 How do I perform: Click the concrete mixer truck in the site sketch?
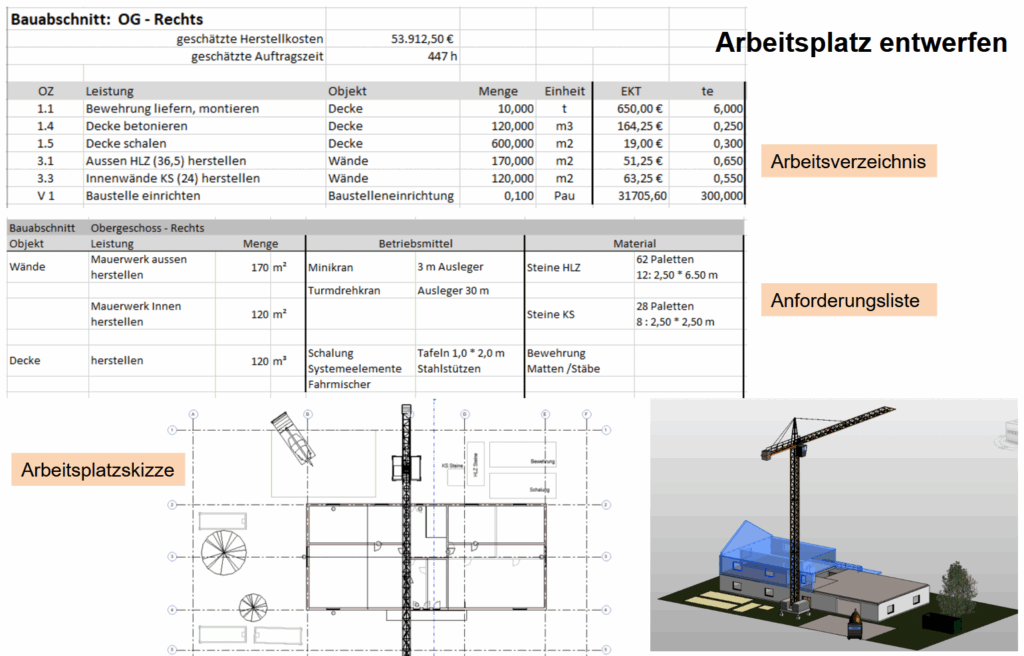291,440
